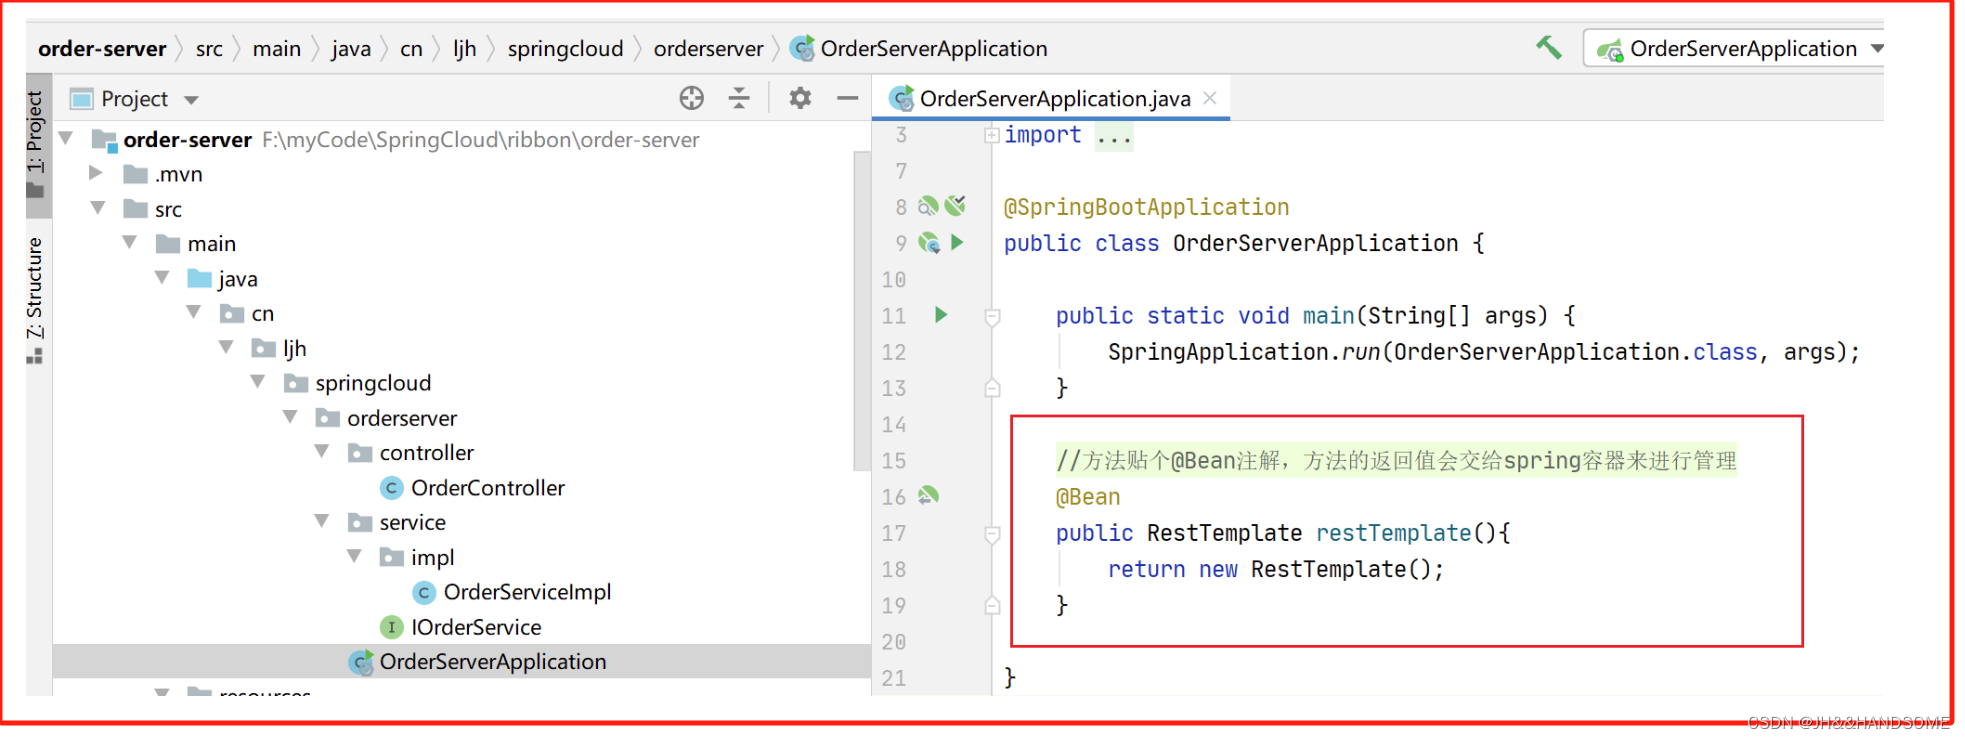The width and height of the screenshot is (1965, 739).
Task: Collapse the impl package arrow
Action: pyautogui.click(x=354, y=556)
